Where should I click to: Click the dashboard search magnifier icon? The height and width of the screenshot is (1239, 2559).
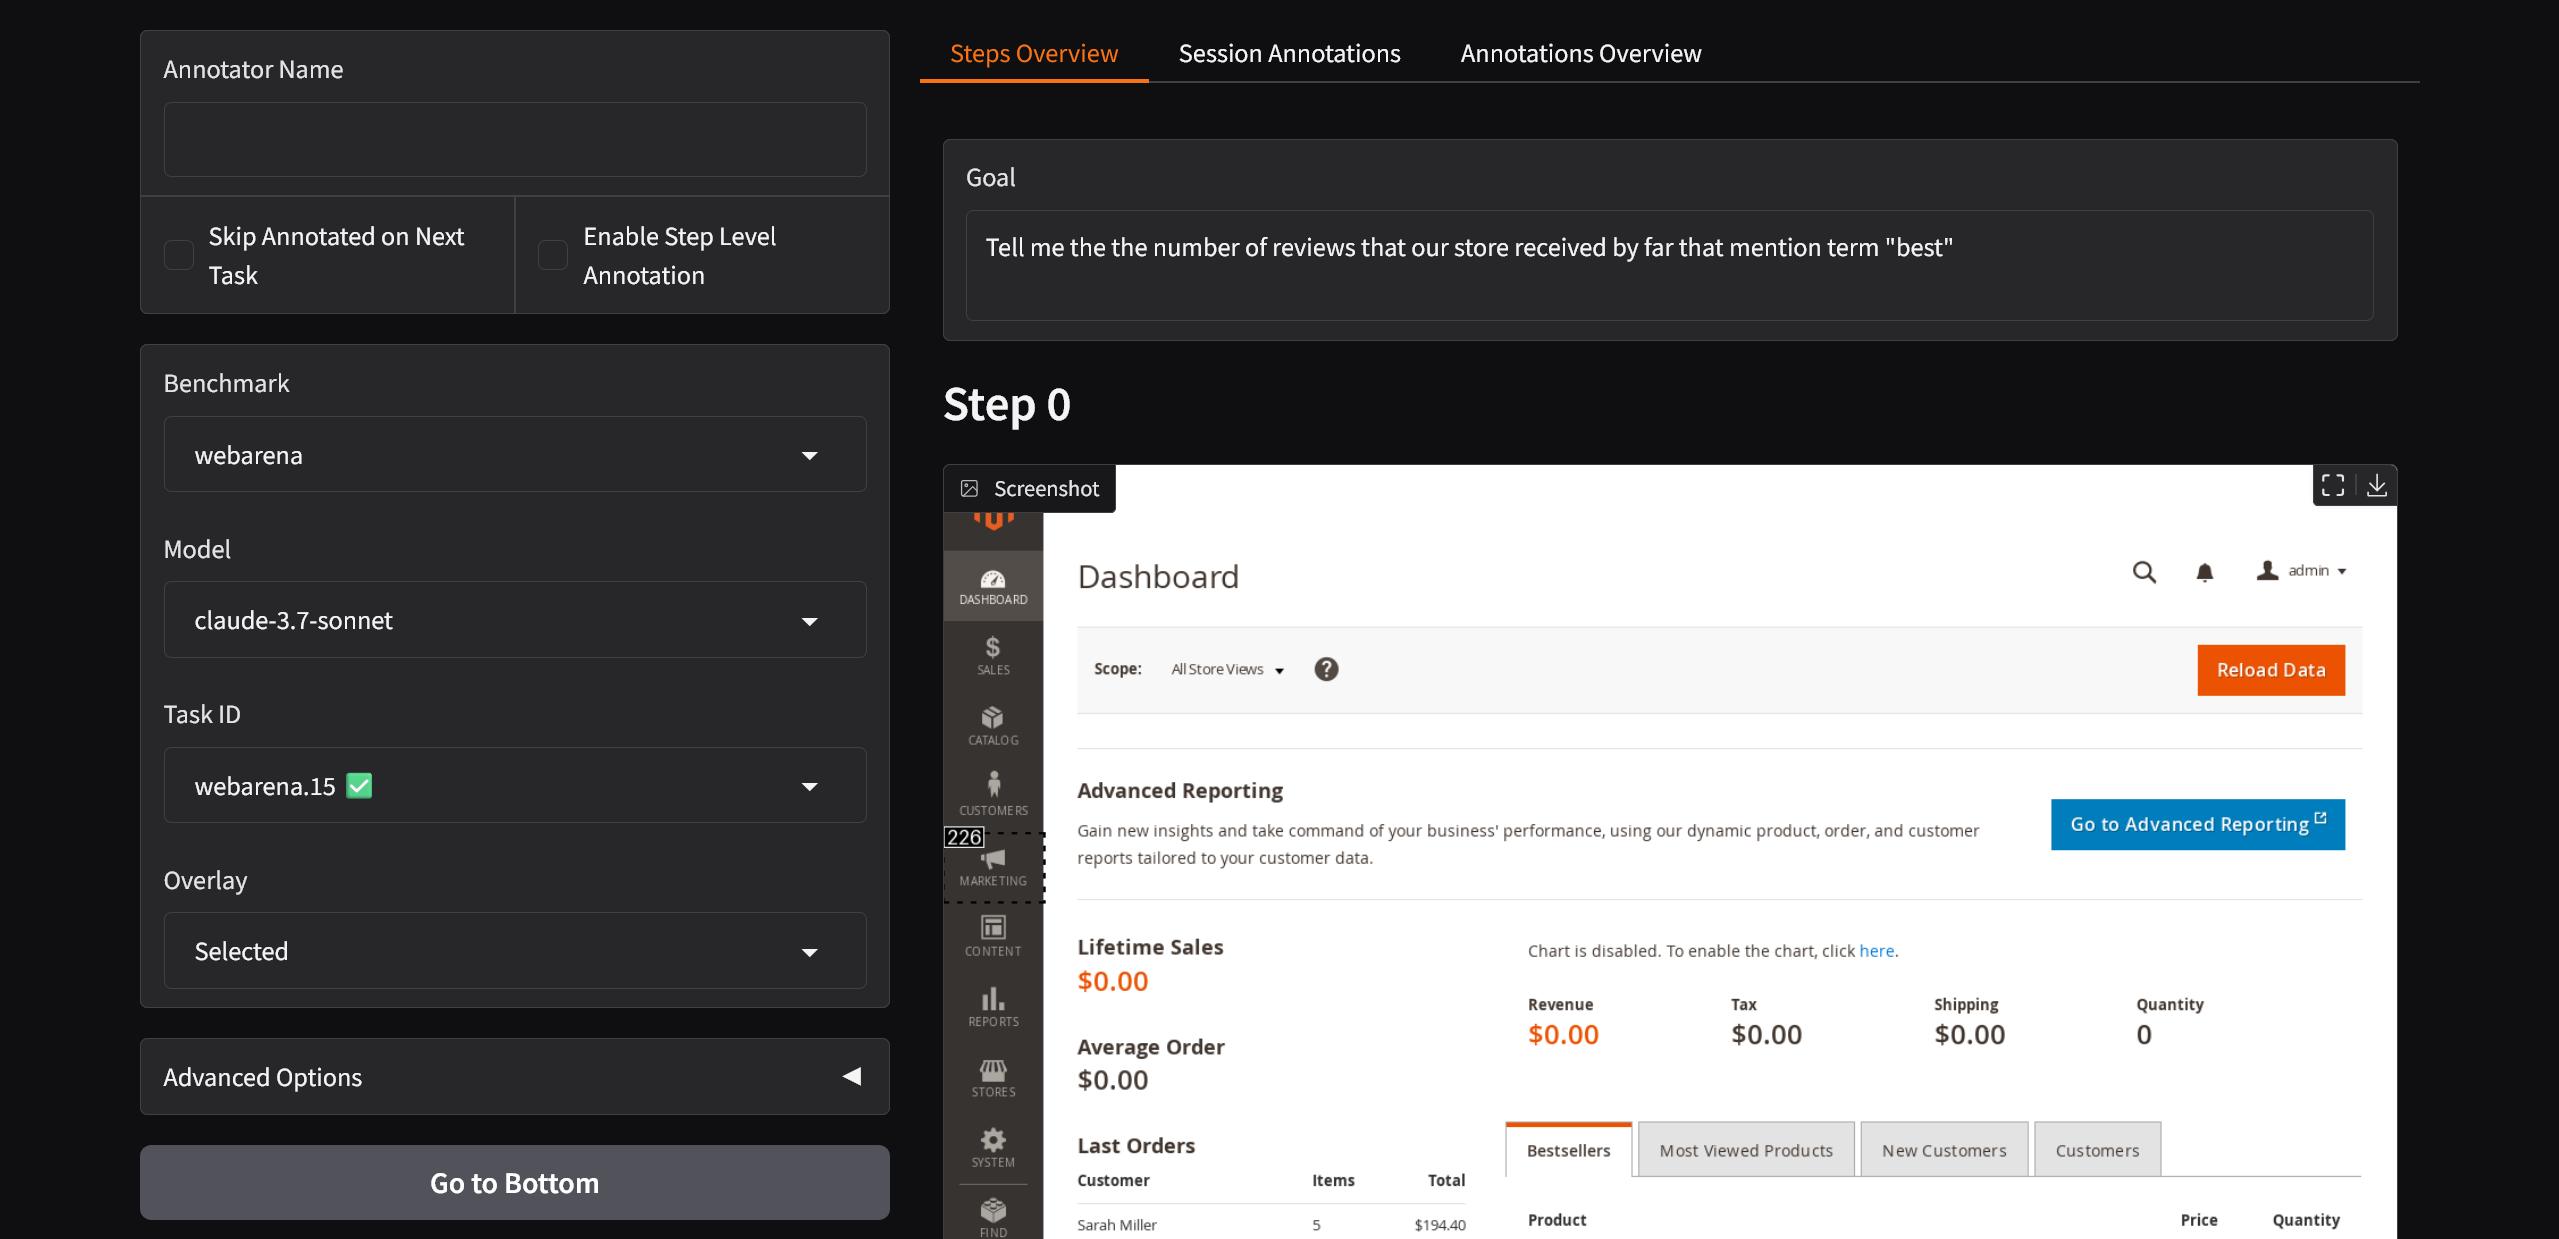[2144, 572]
